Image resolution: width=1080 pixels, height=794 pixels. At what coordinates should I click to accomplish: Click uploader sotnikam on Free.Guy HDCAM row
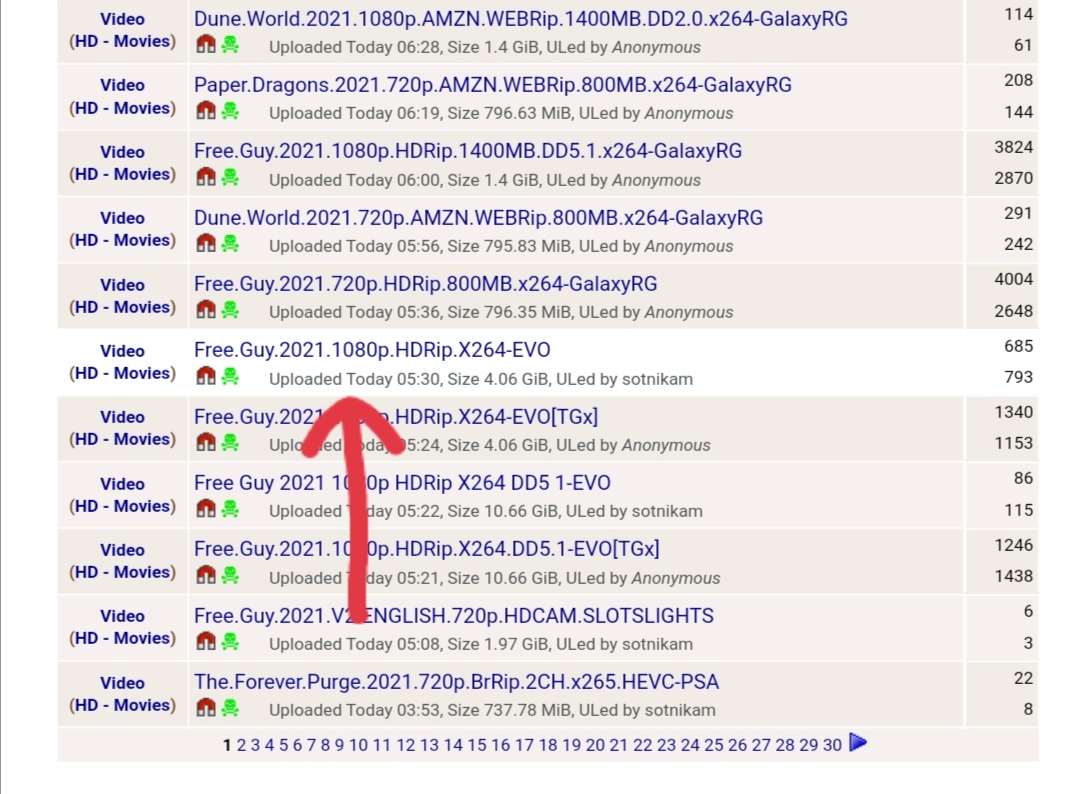pos(658,644)
